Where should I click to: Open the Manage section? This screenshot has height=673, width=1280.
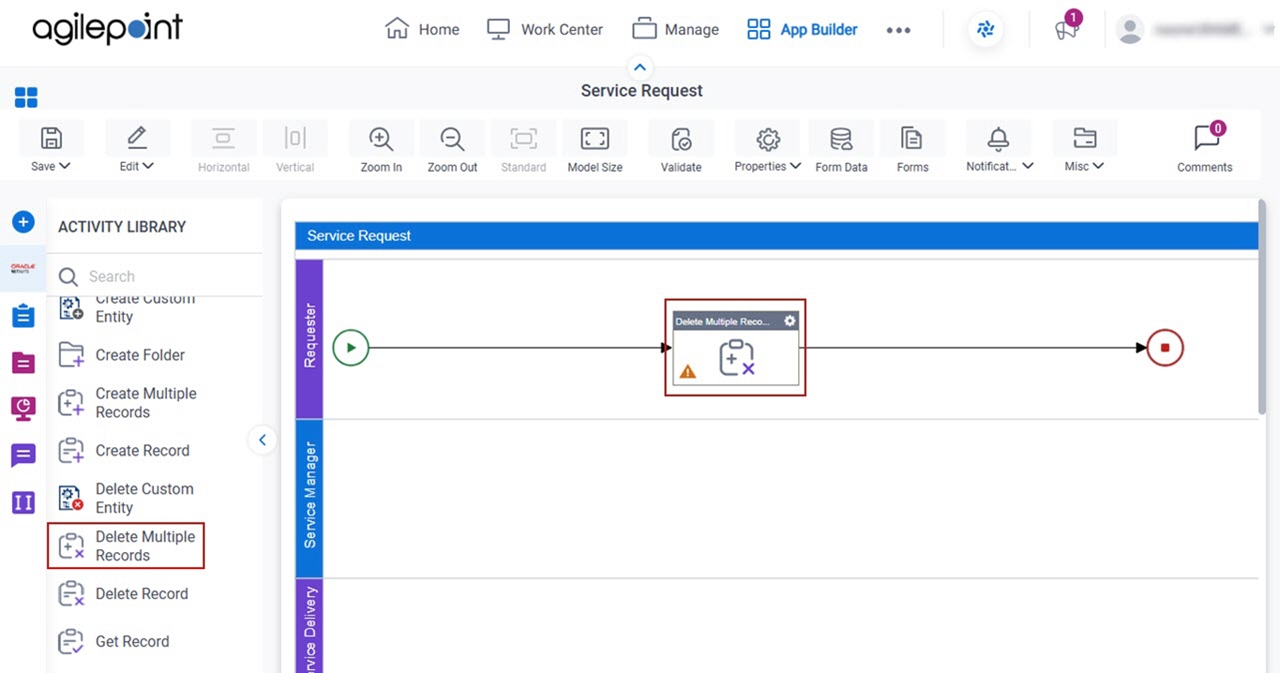tap(676, 29)
